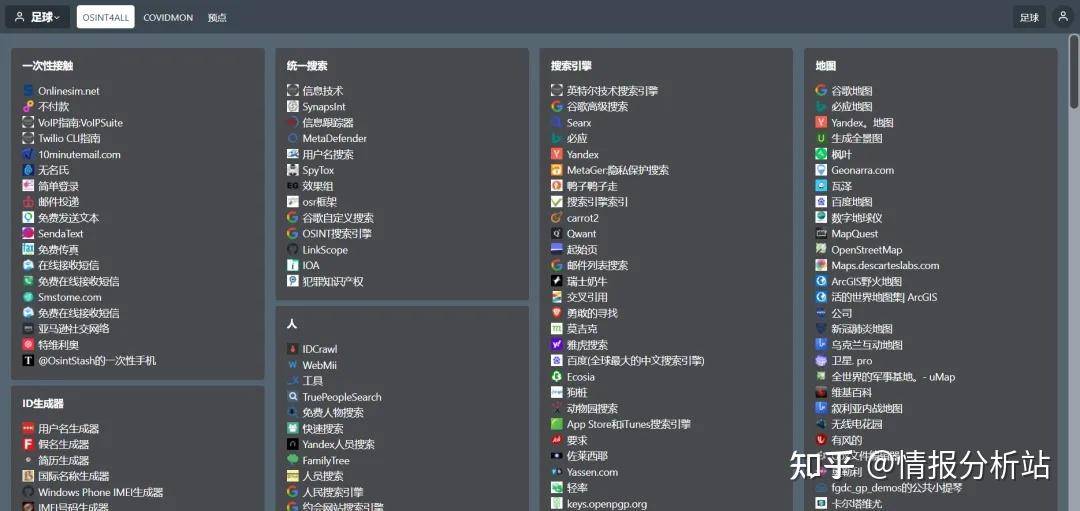Open the 国际名称生成器 link

click(x=74, y=476)
